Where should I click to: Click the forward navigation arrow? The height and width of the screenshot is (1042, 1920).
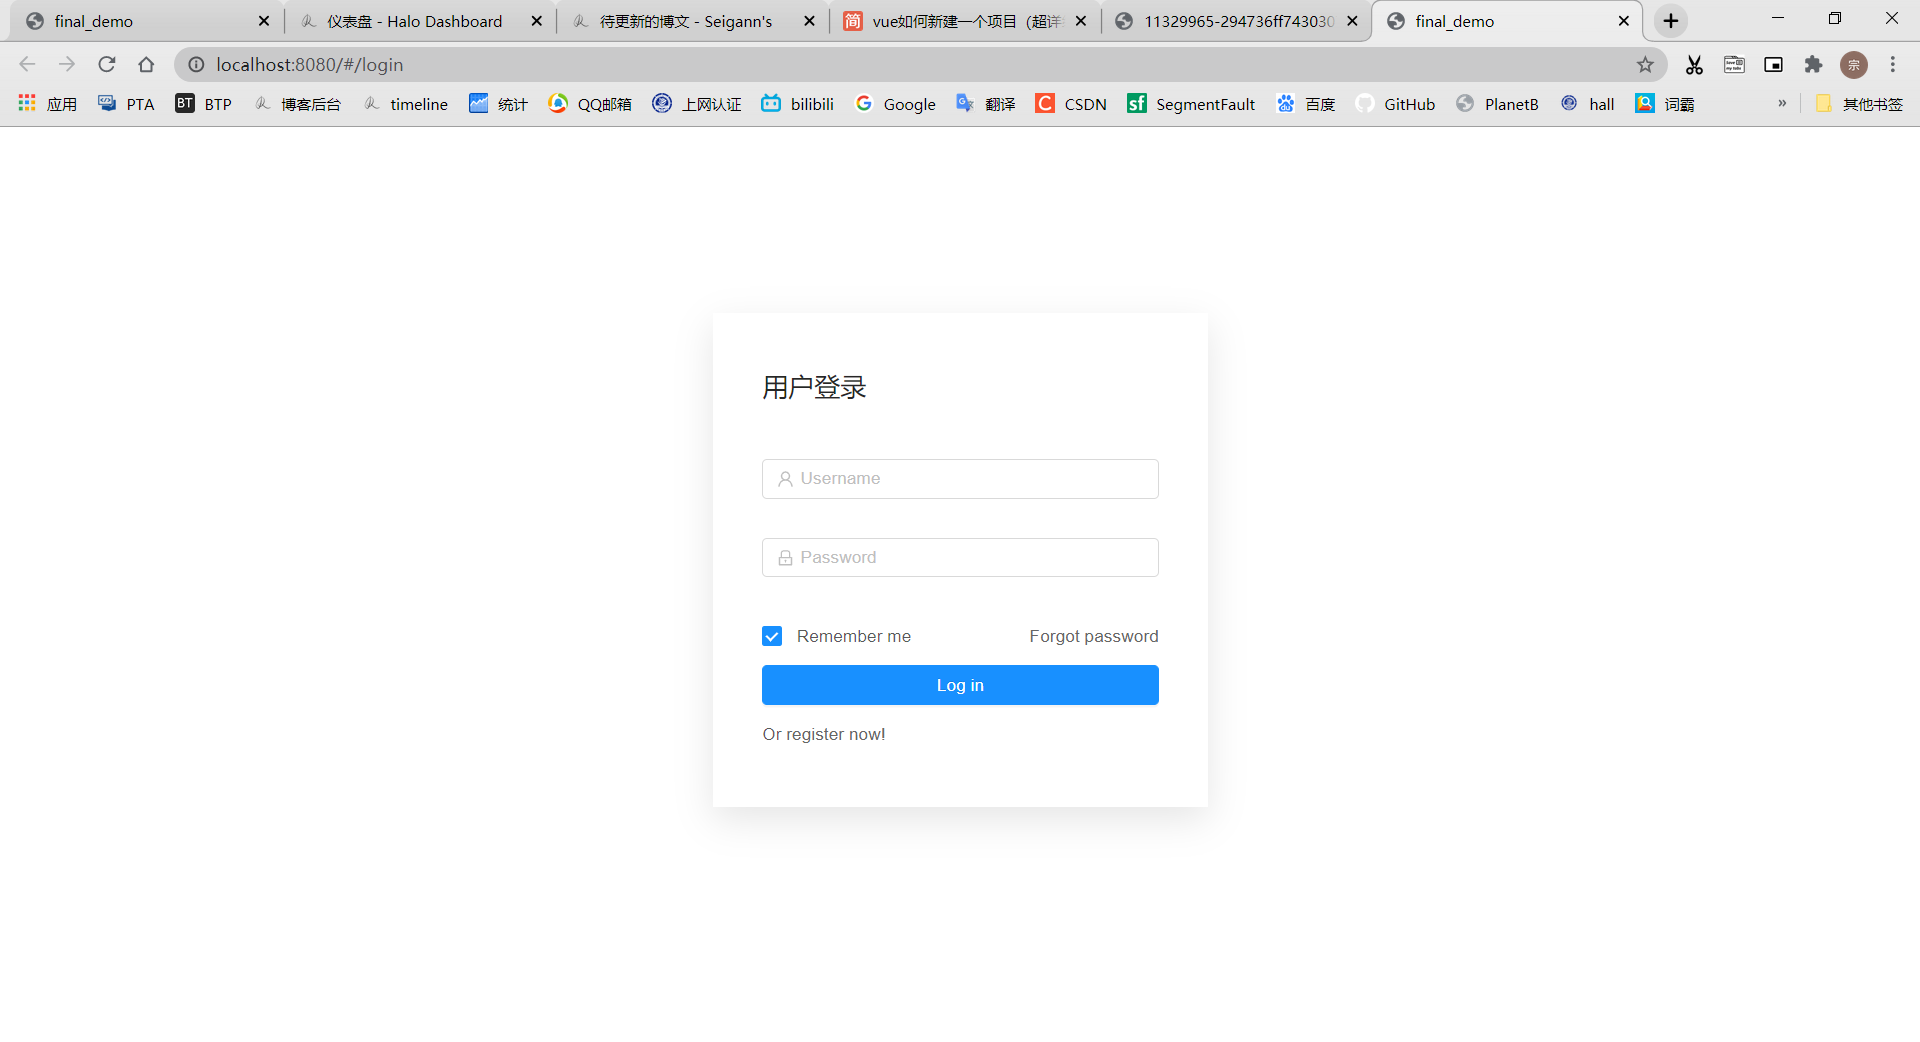pos(67,65)
